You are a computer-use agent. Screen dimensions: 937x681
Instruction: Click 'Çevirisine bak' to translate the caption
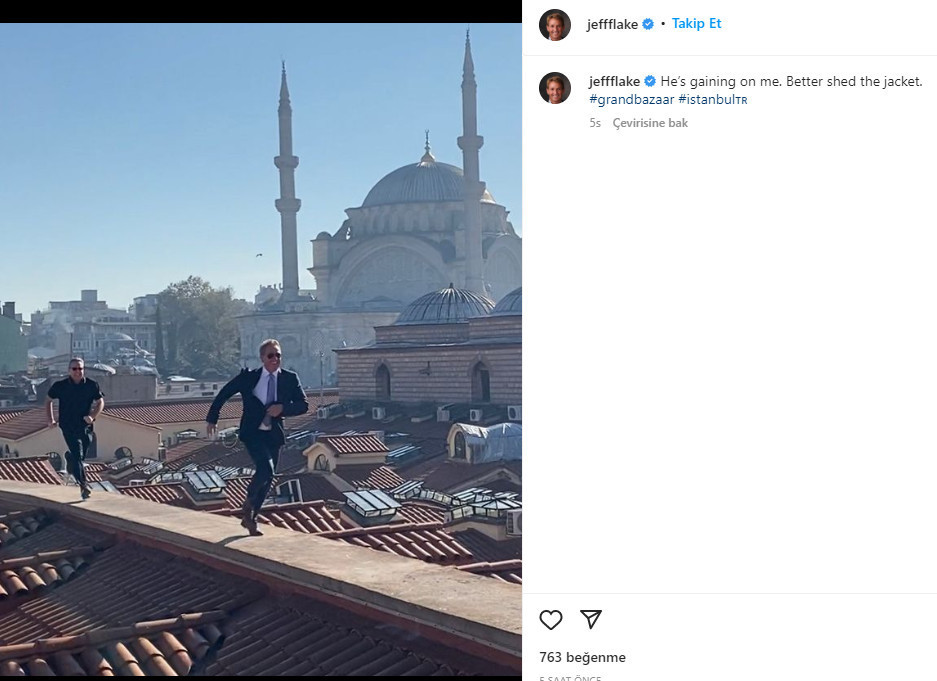[x=650, y=123]
